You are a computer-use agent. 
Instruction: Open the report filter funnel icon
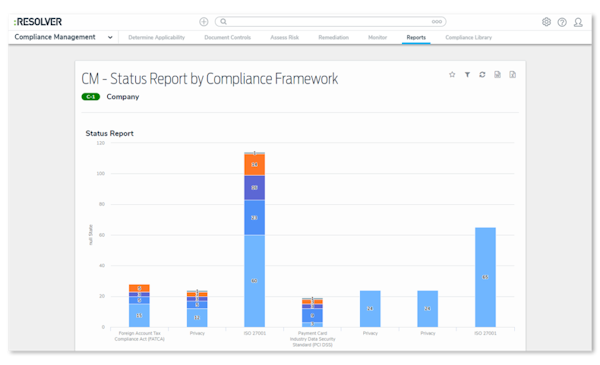click(x=467, y=75)
